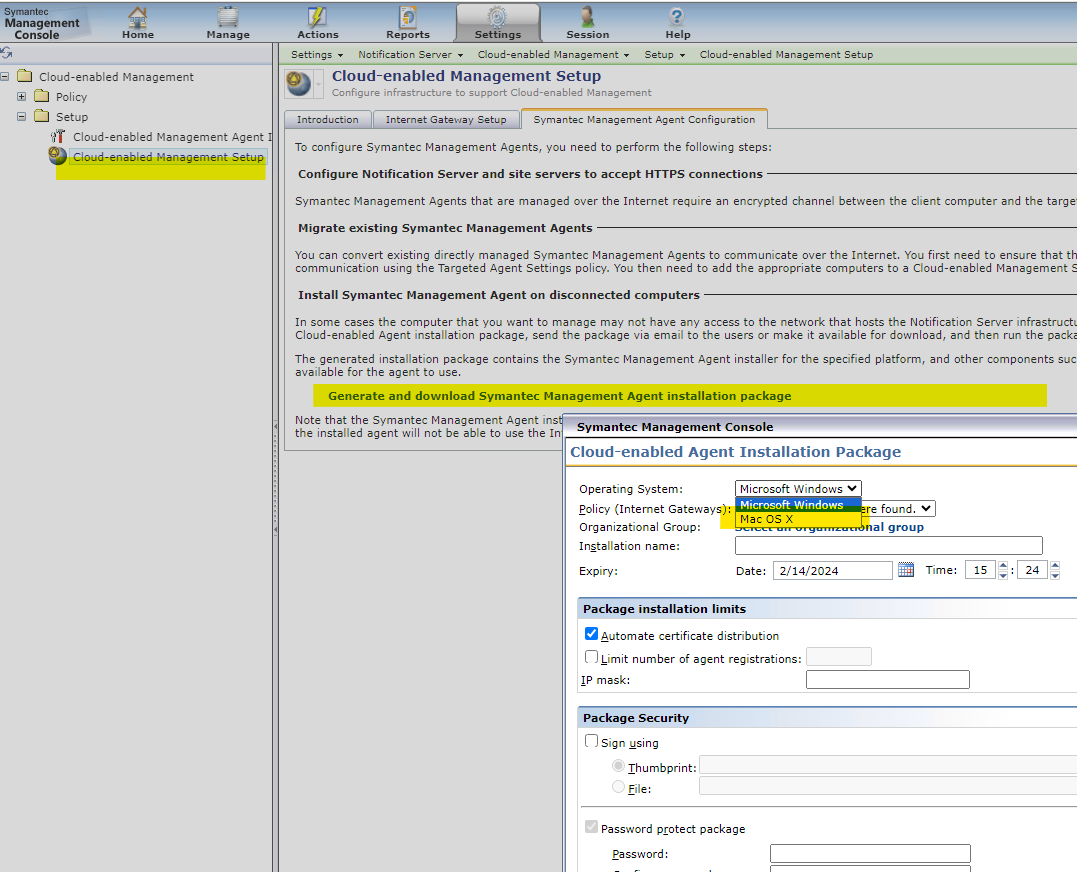Open the Home icon in top toolbar
Viewport: 1077px width, 872px height.
[138, 18]
